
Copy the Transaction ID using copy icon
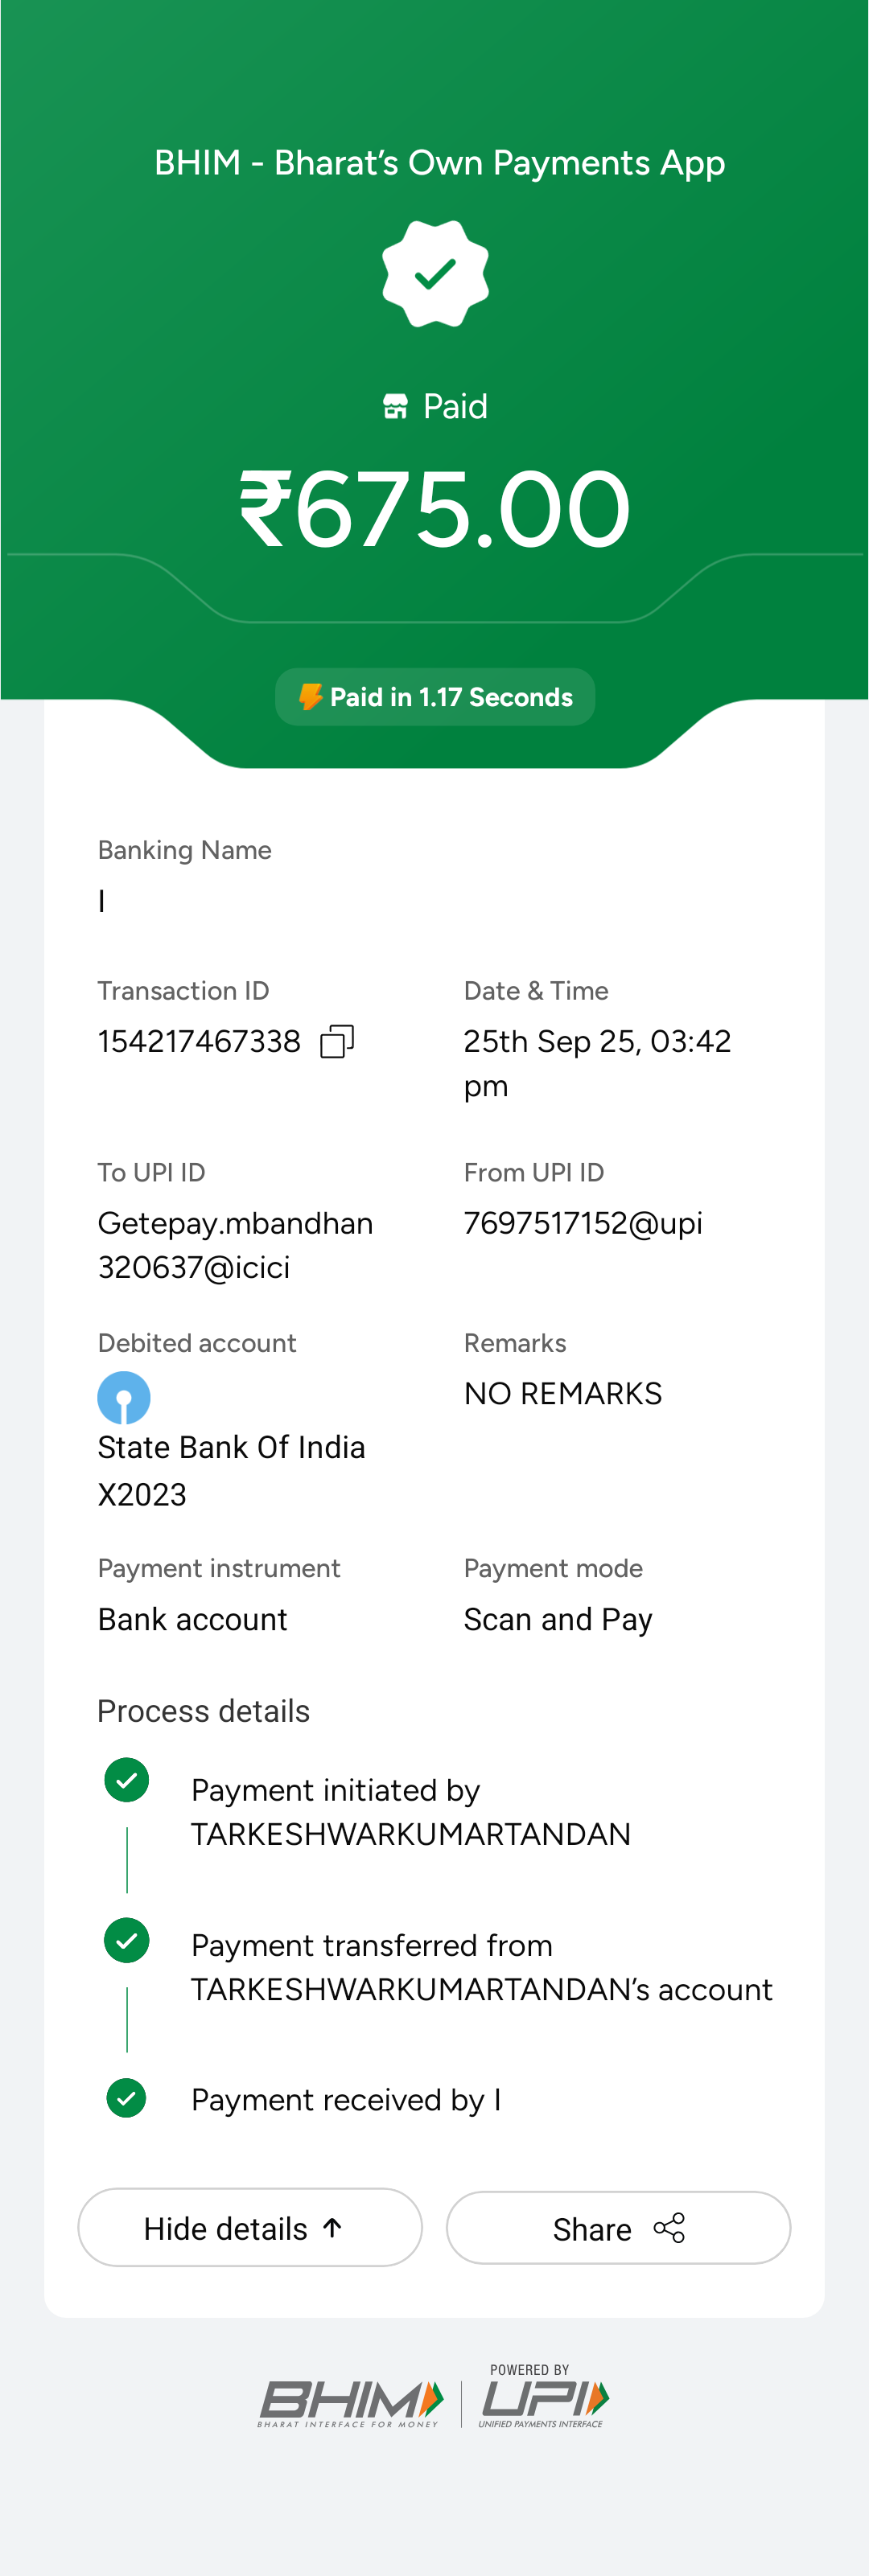tap(337, 1041)
